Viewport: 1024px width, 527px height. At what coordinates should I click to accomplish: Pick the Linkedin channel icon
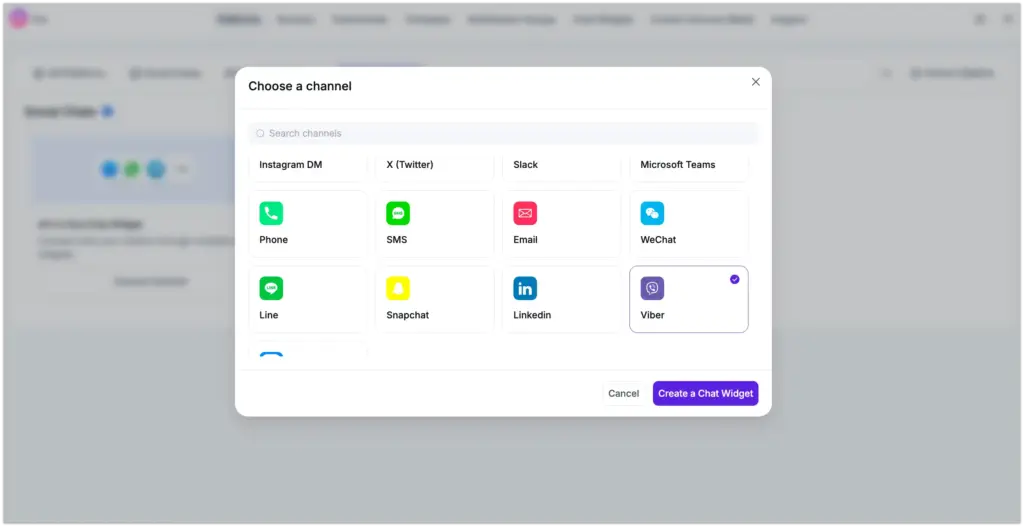[525, 289]
